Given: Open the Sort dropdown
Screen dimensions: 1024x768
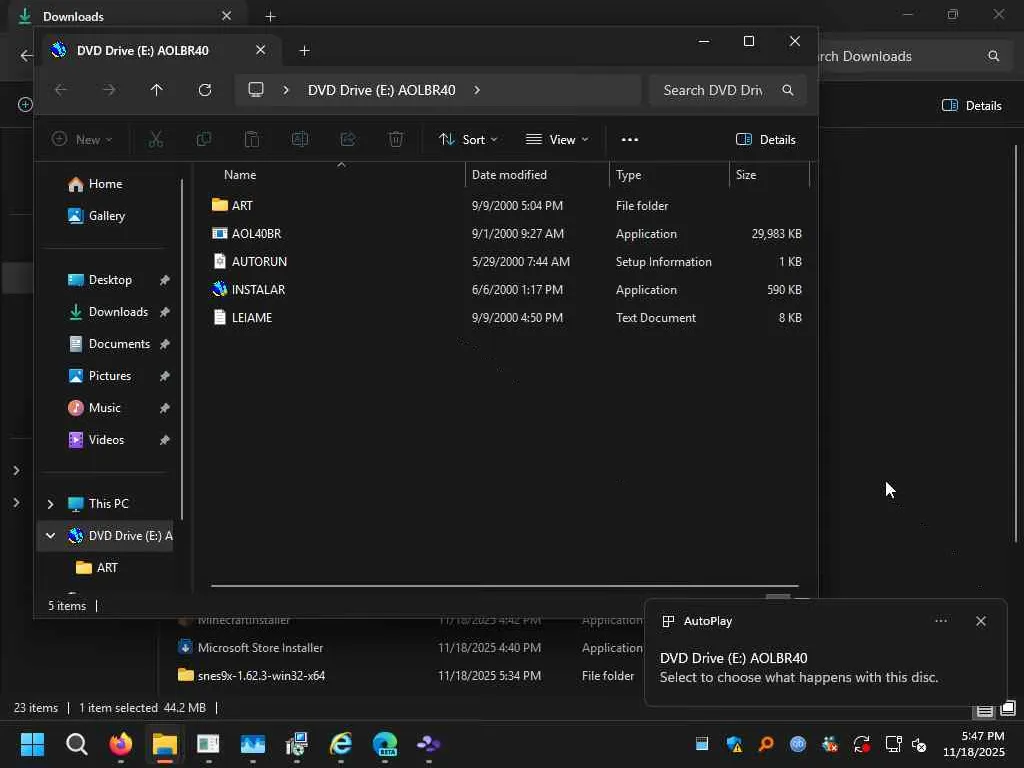Looking at the screenshot, I should coord(468,139).
